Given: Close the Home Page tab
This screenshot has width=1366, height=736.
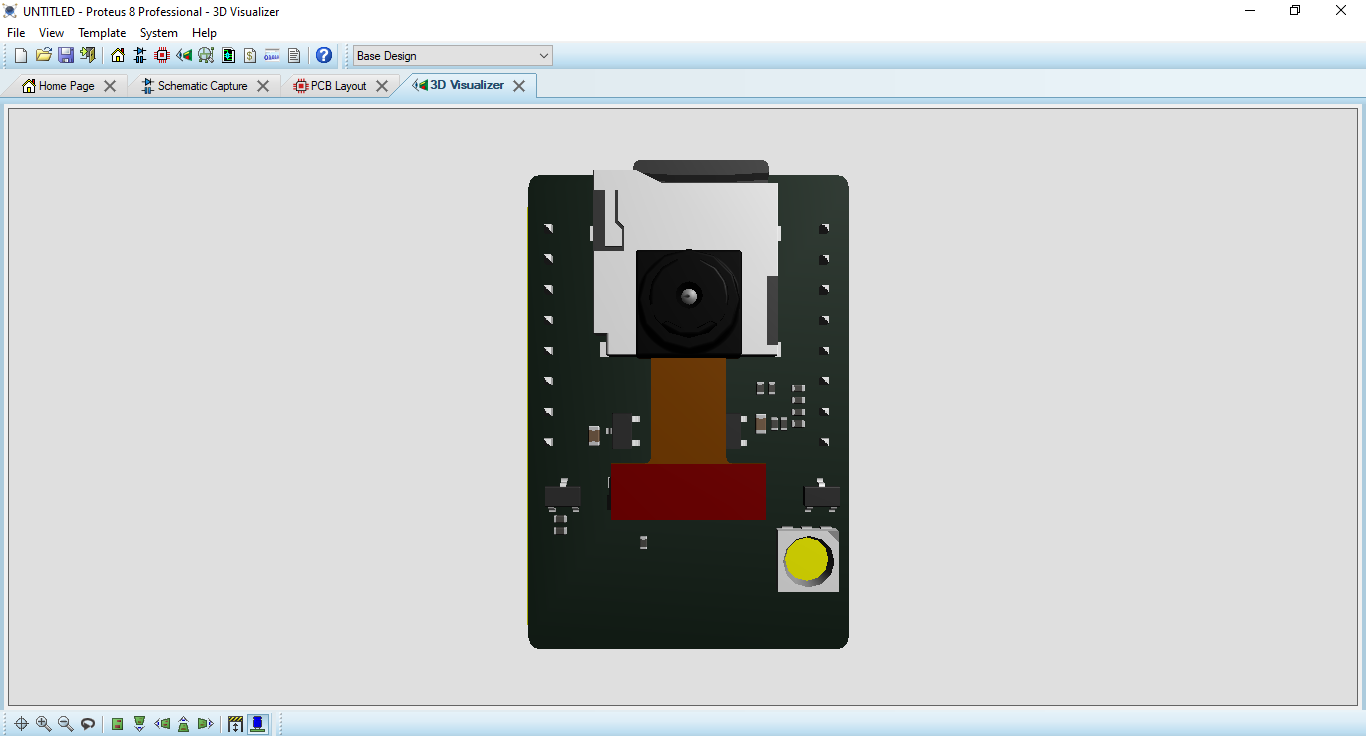Looking at the screenshot, I should 110,86.
